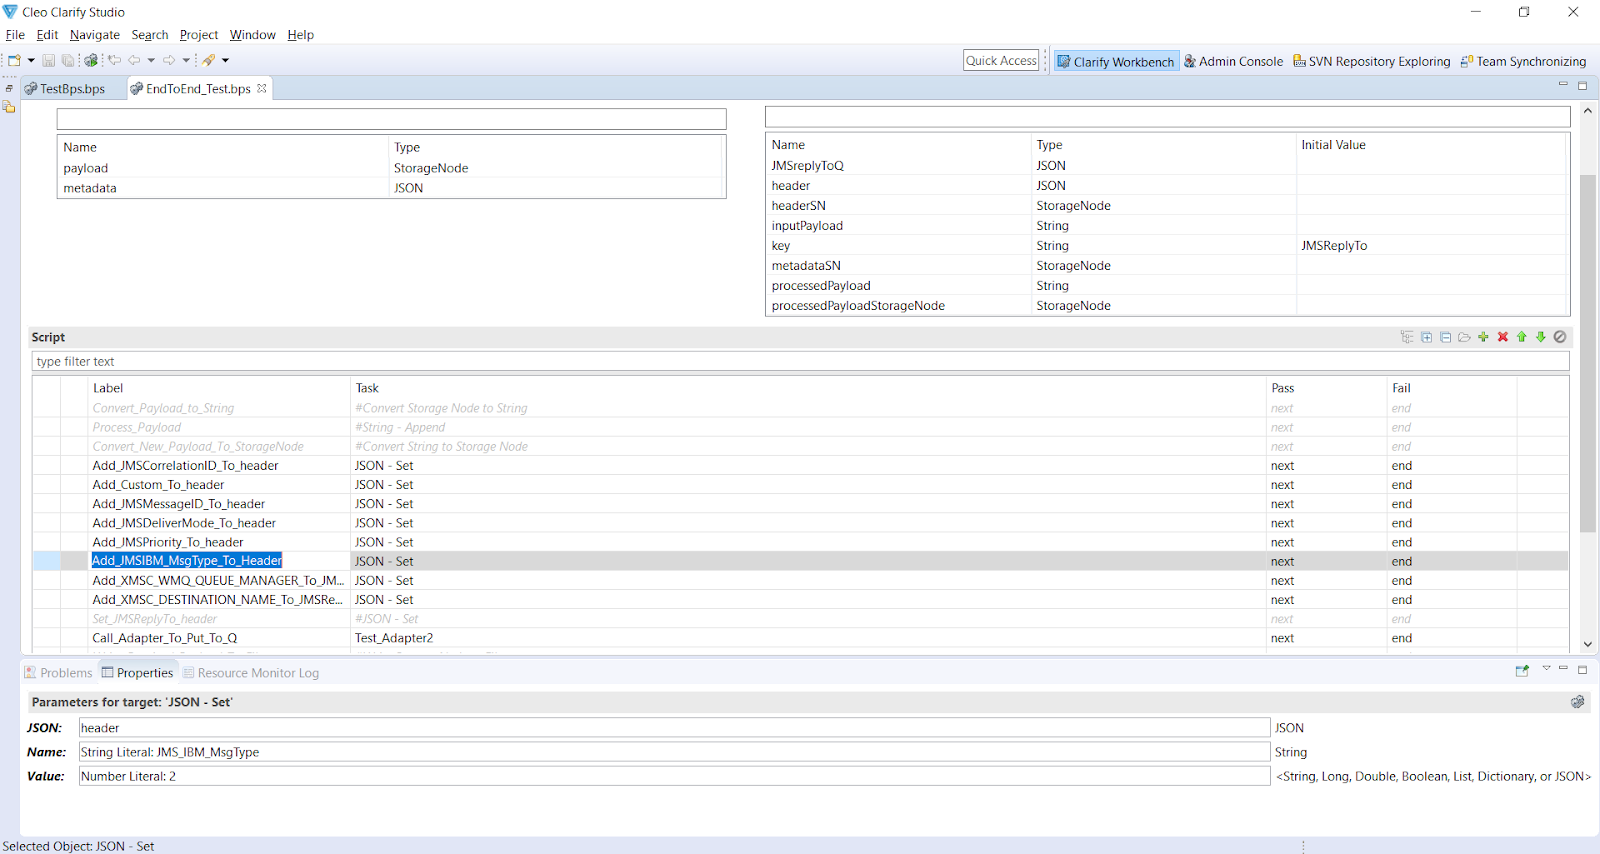Open the left sidebar navigator icon
Image resolution: width=1600 pixels, height=854 pixels.
(9, 107)
